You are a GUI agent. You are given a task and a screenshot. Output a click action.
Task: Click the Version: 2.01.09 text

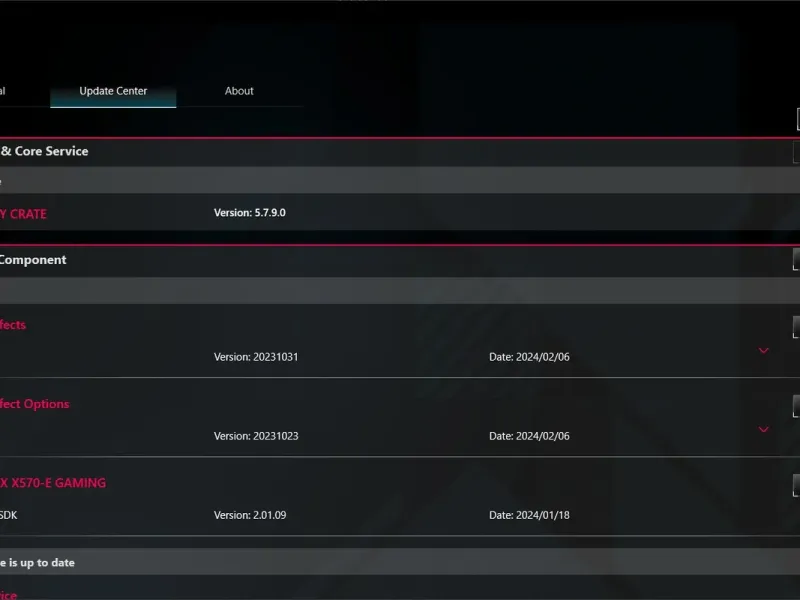pos(250,515)
